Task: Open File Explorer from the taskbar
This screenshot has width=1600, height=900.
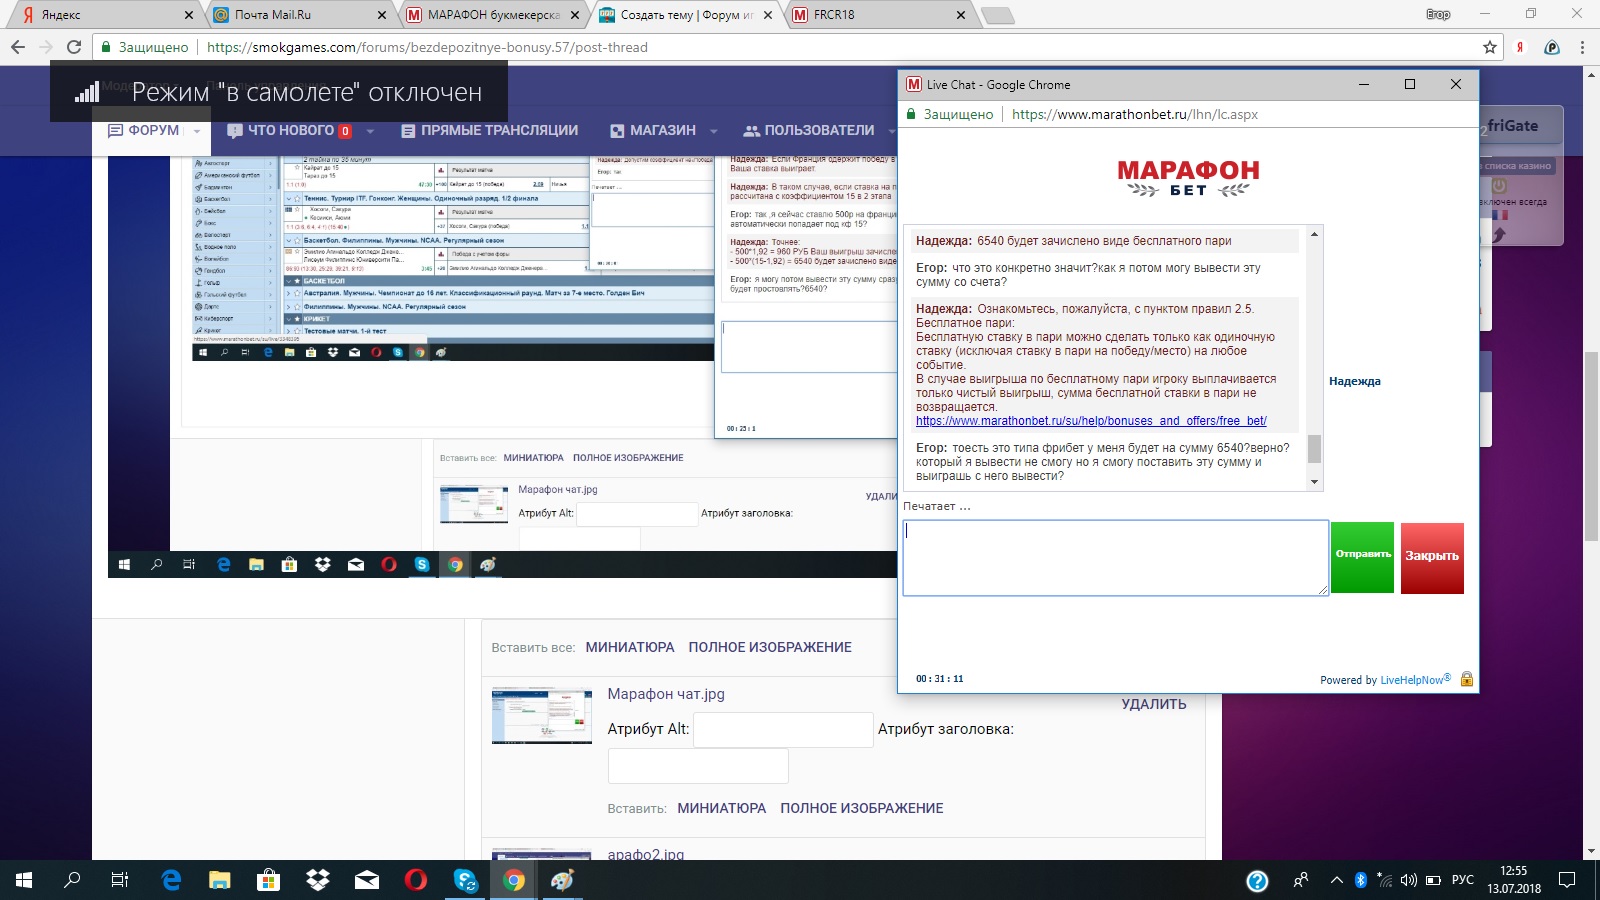Action: coord(219,880)
